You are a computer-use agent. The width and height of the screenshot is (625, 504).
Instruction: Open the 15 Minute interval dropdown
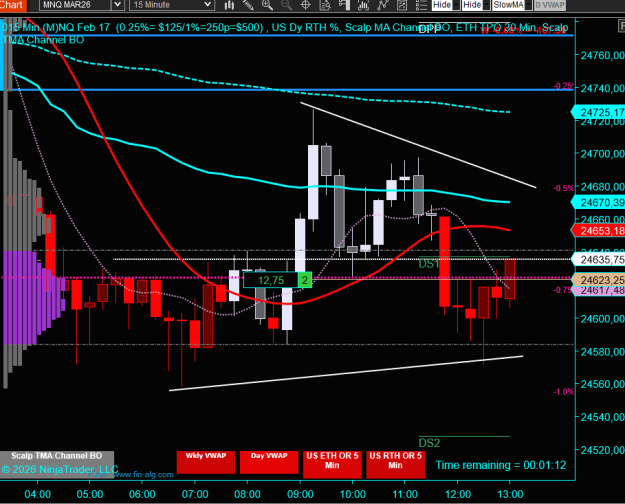[x=172, y=5]
